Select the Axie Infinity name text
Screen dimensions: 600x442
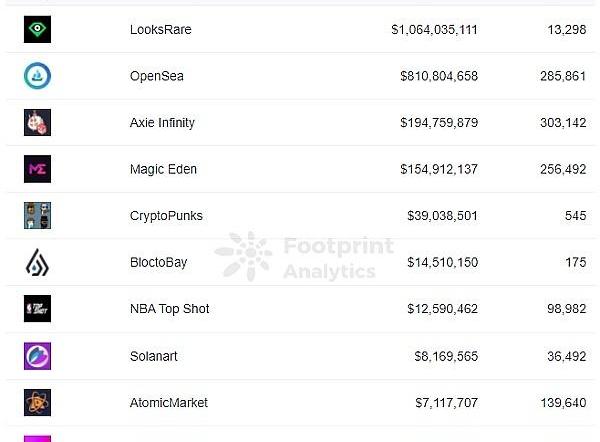click(x=162, y=123)
